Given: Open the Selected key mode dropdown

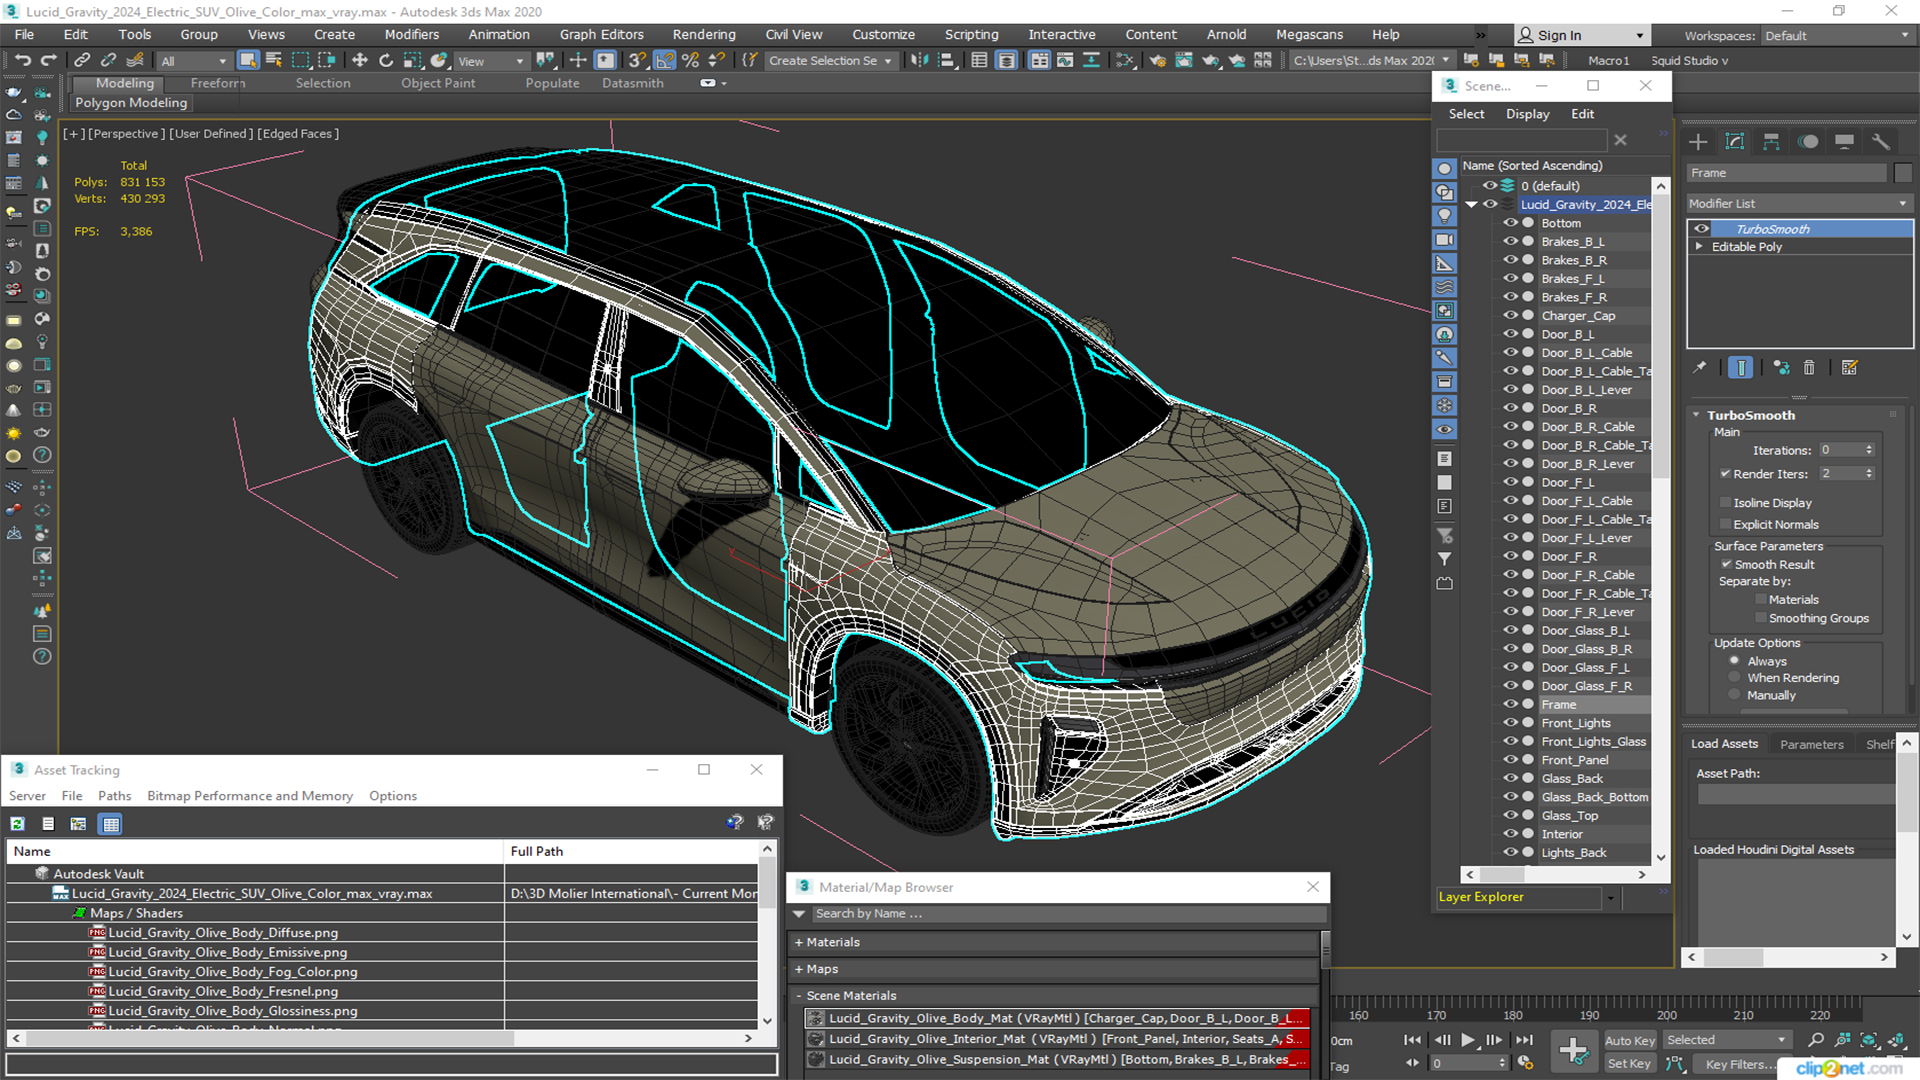Looking at the screenshot, I should tap(1727, 1040).
